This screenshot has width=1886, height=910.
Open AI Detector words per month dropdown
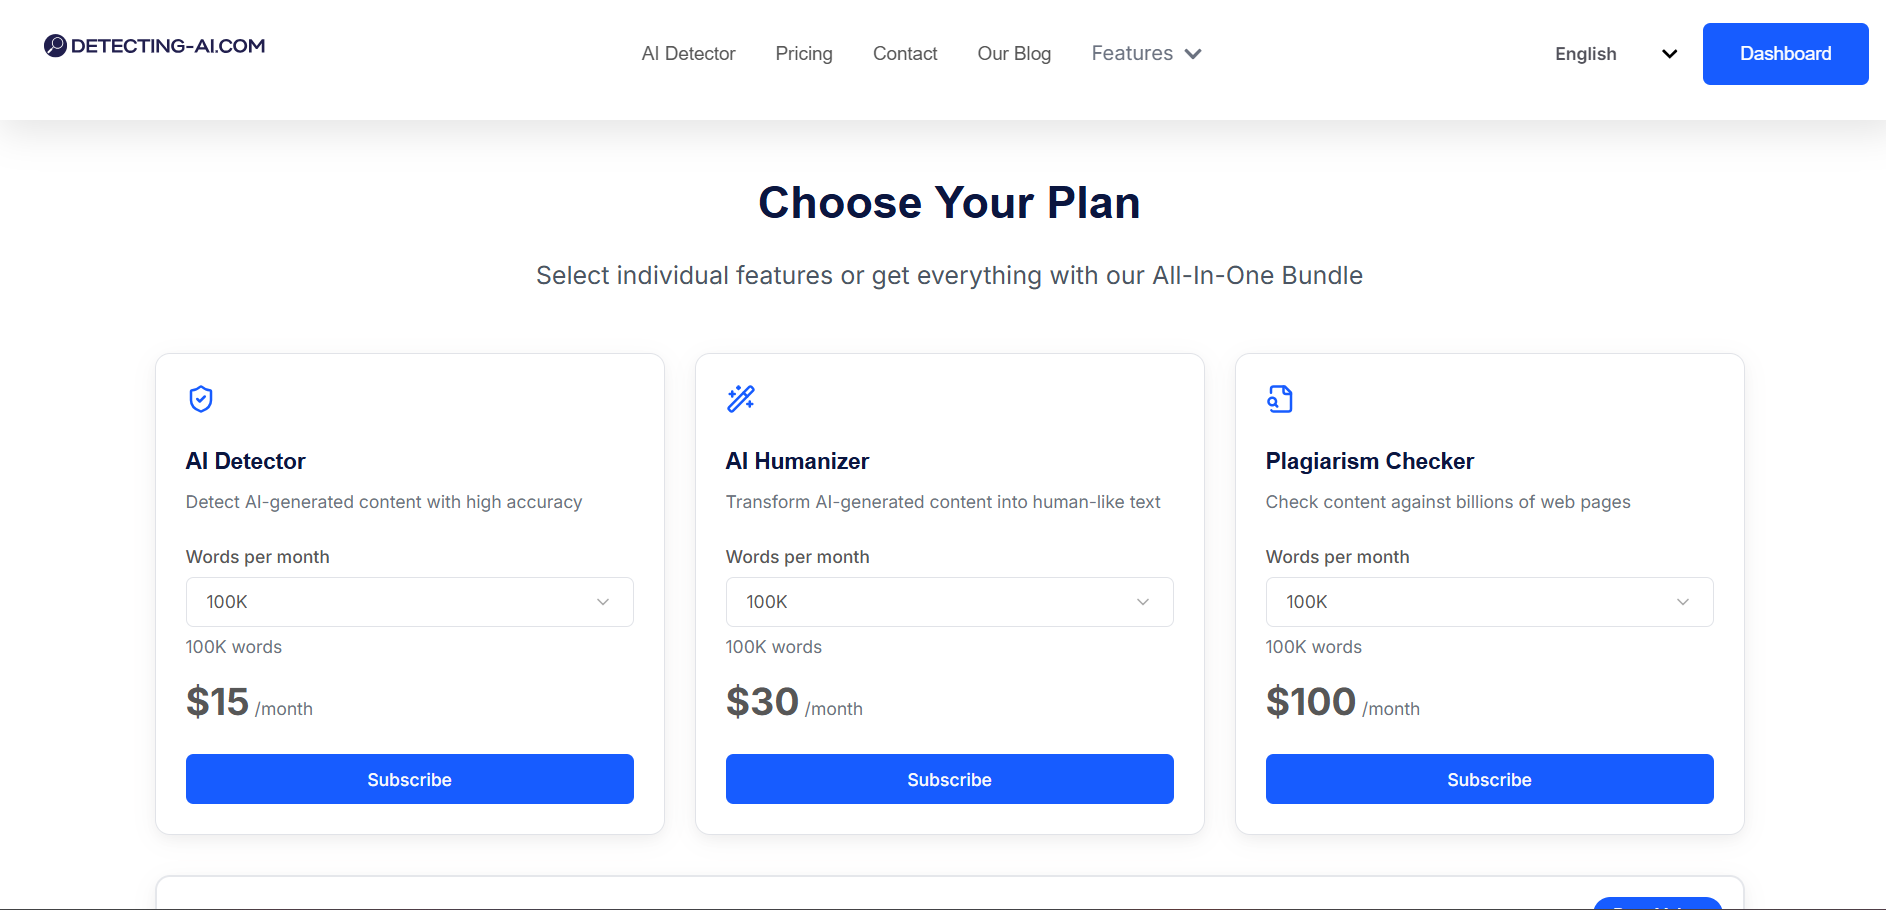coord(409,602)
